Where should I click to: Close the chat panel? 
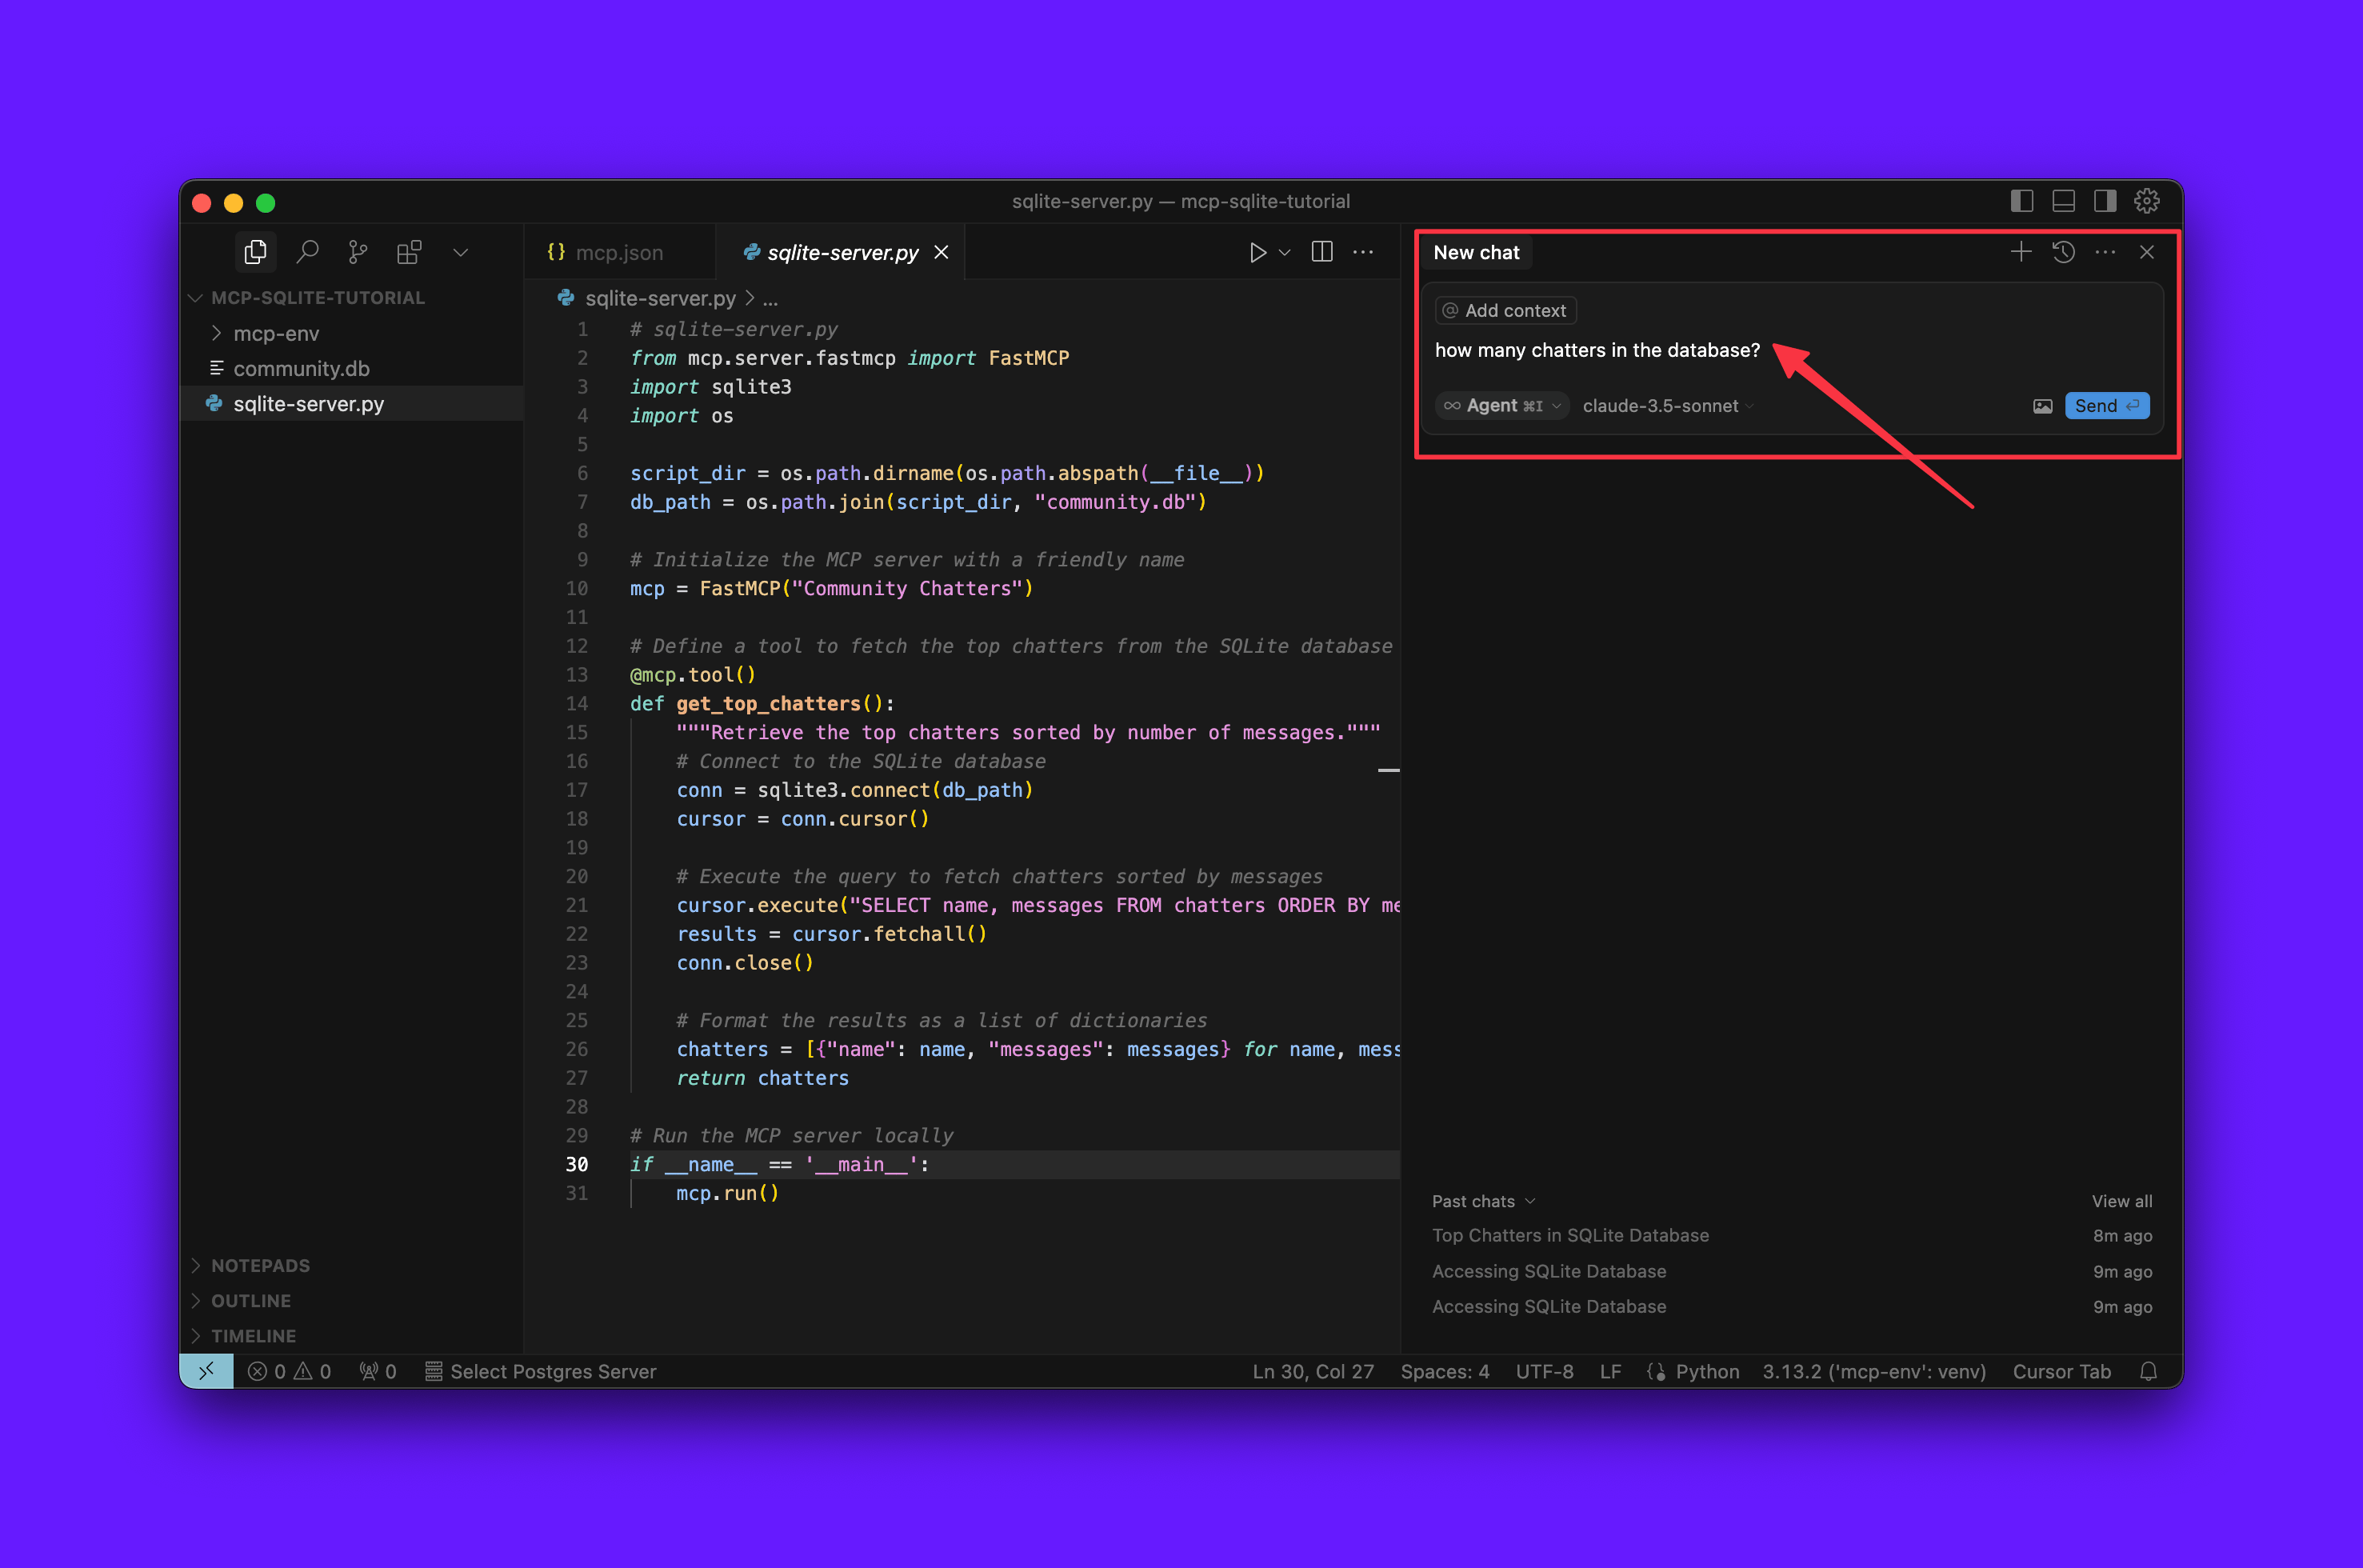[x=2147, y=252]
